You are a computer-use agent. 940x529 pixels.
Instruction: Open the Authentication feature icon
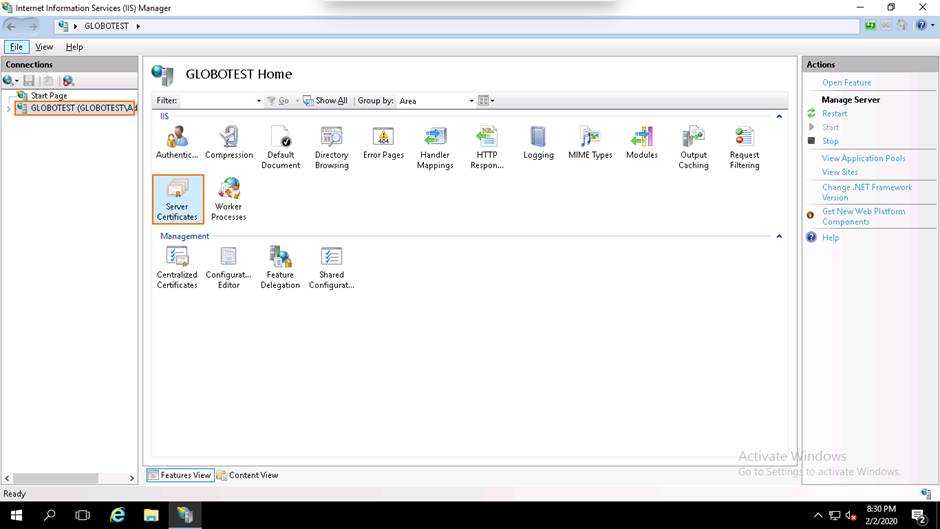coord(177,143)
